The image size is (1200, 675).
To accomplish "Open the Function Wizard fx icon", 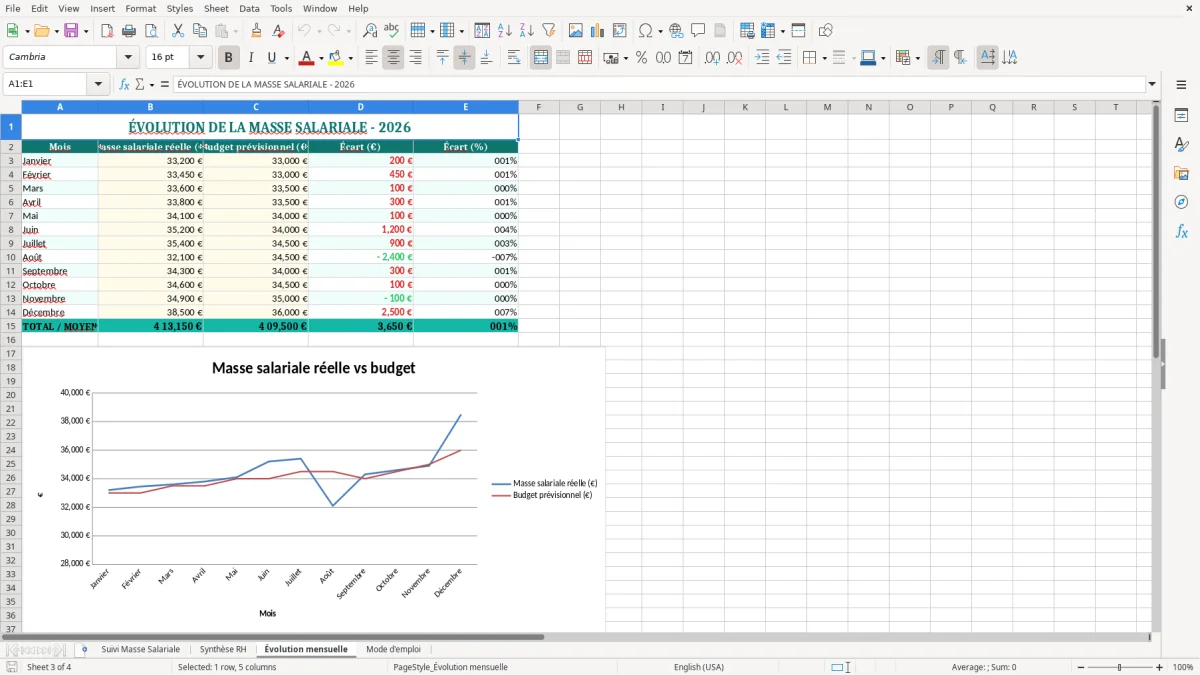I will click(x=124, y=85).
